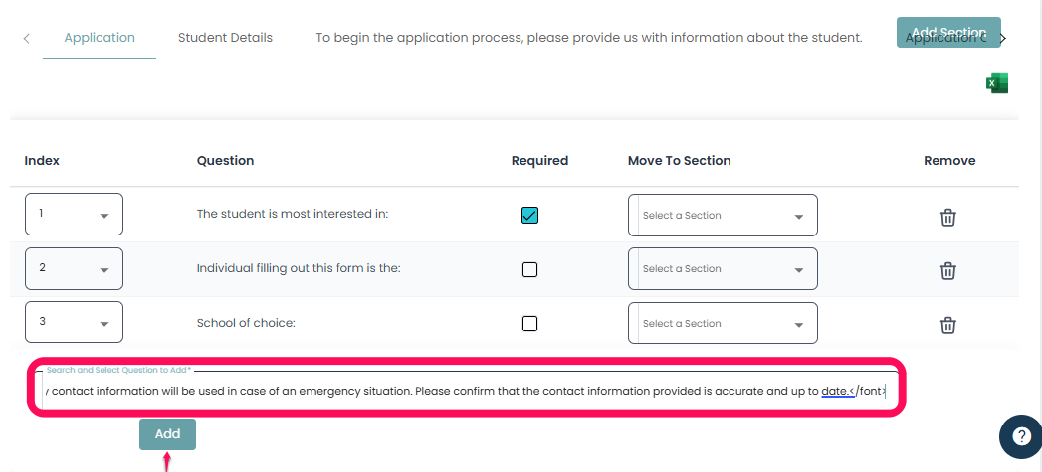Open the help question mark button
The height and width of the screenshot is (472, 1042).
pos(1020,436)
